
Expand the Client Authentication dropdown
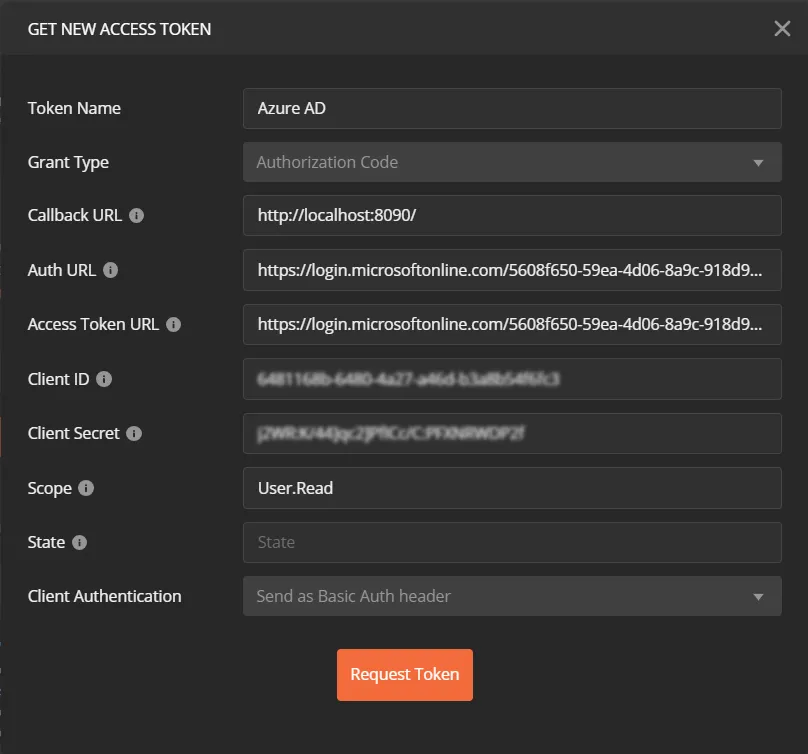pyautogui.click(x=512, y=596)
